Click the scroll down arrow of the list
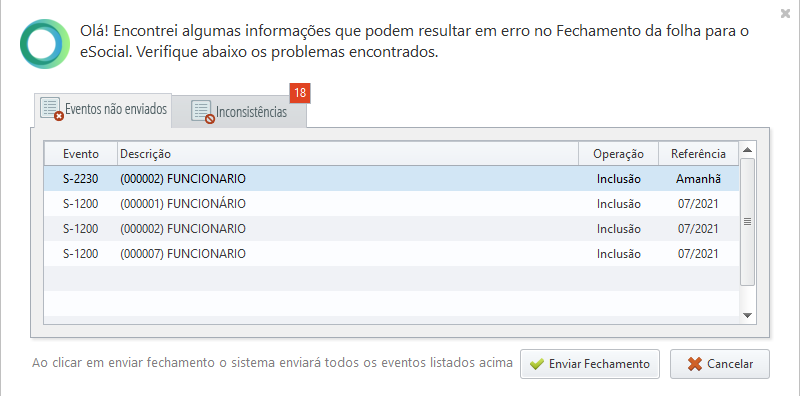Screen dimensions: 800x396 (747, 315)
